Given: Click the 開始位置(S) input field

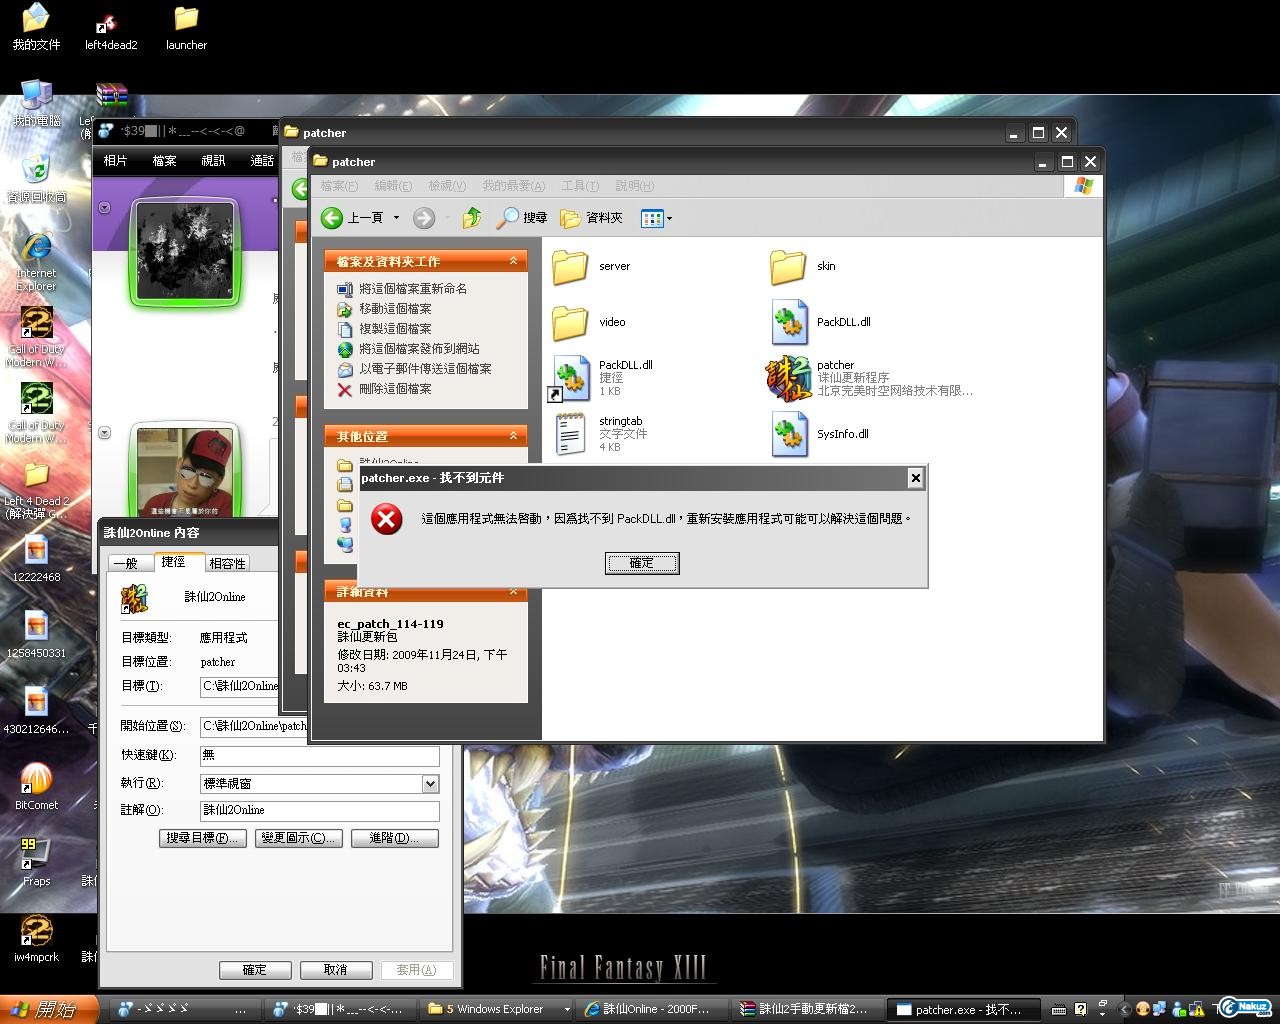Looking at the screenshot, I should [x=253, y=726].
